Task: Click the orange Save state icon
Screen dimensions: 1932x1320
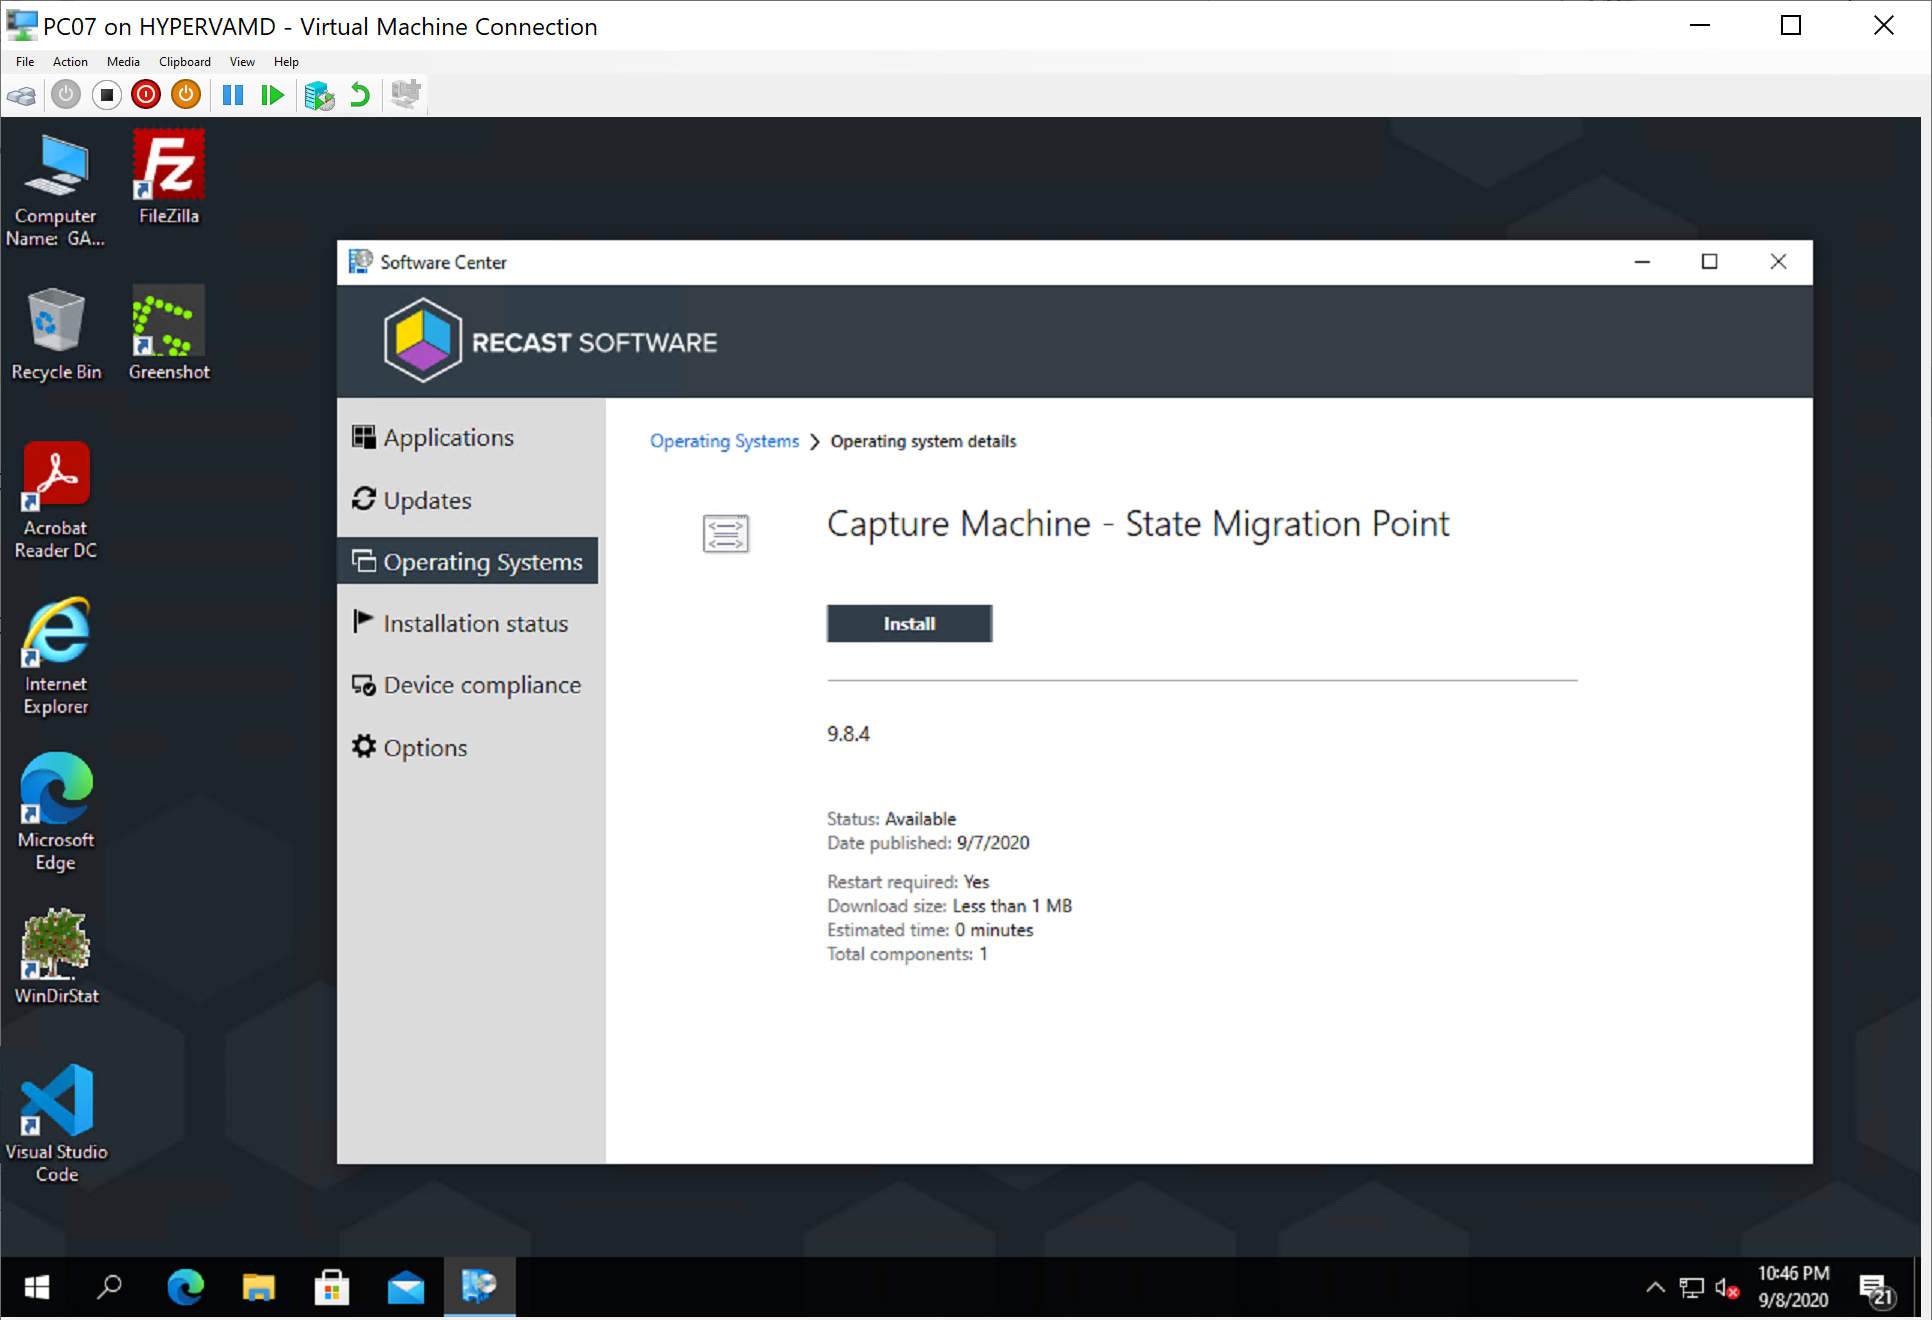Action: point(186,95)
